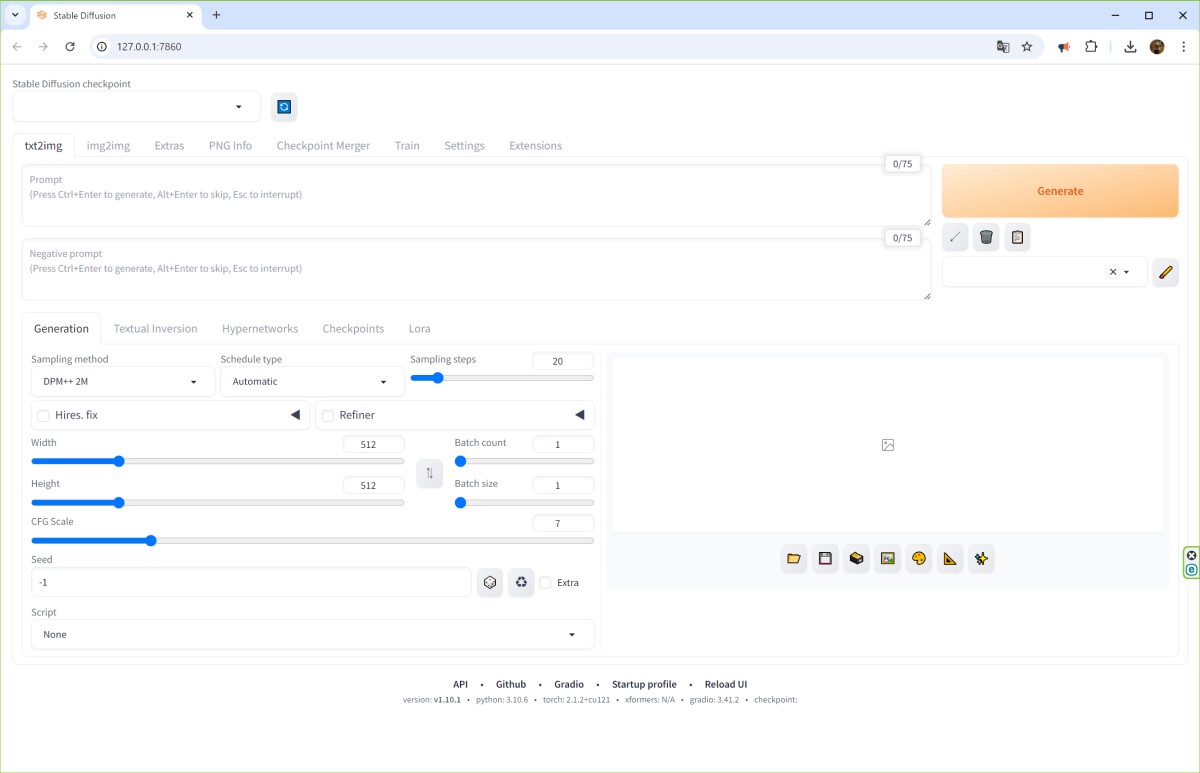Open the megaphone icon in the browser toolbar

coord(1064,46)
